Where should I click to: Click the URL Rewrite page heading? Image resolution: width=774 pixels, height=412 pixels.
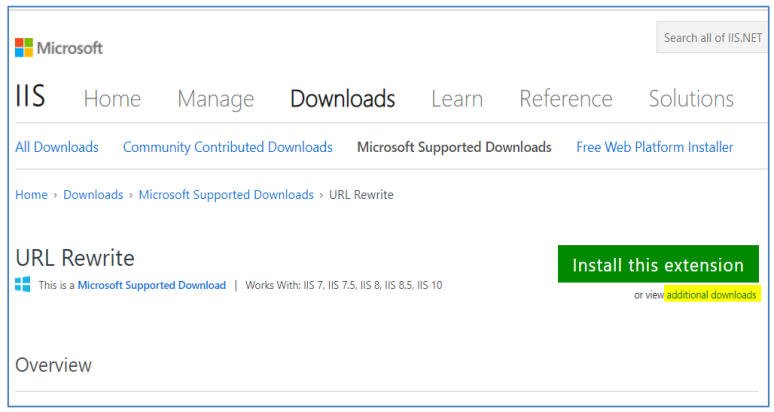pyautogui.click(x=75, y=258)
